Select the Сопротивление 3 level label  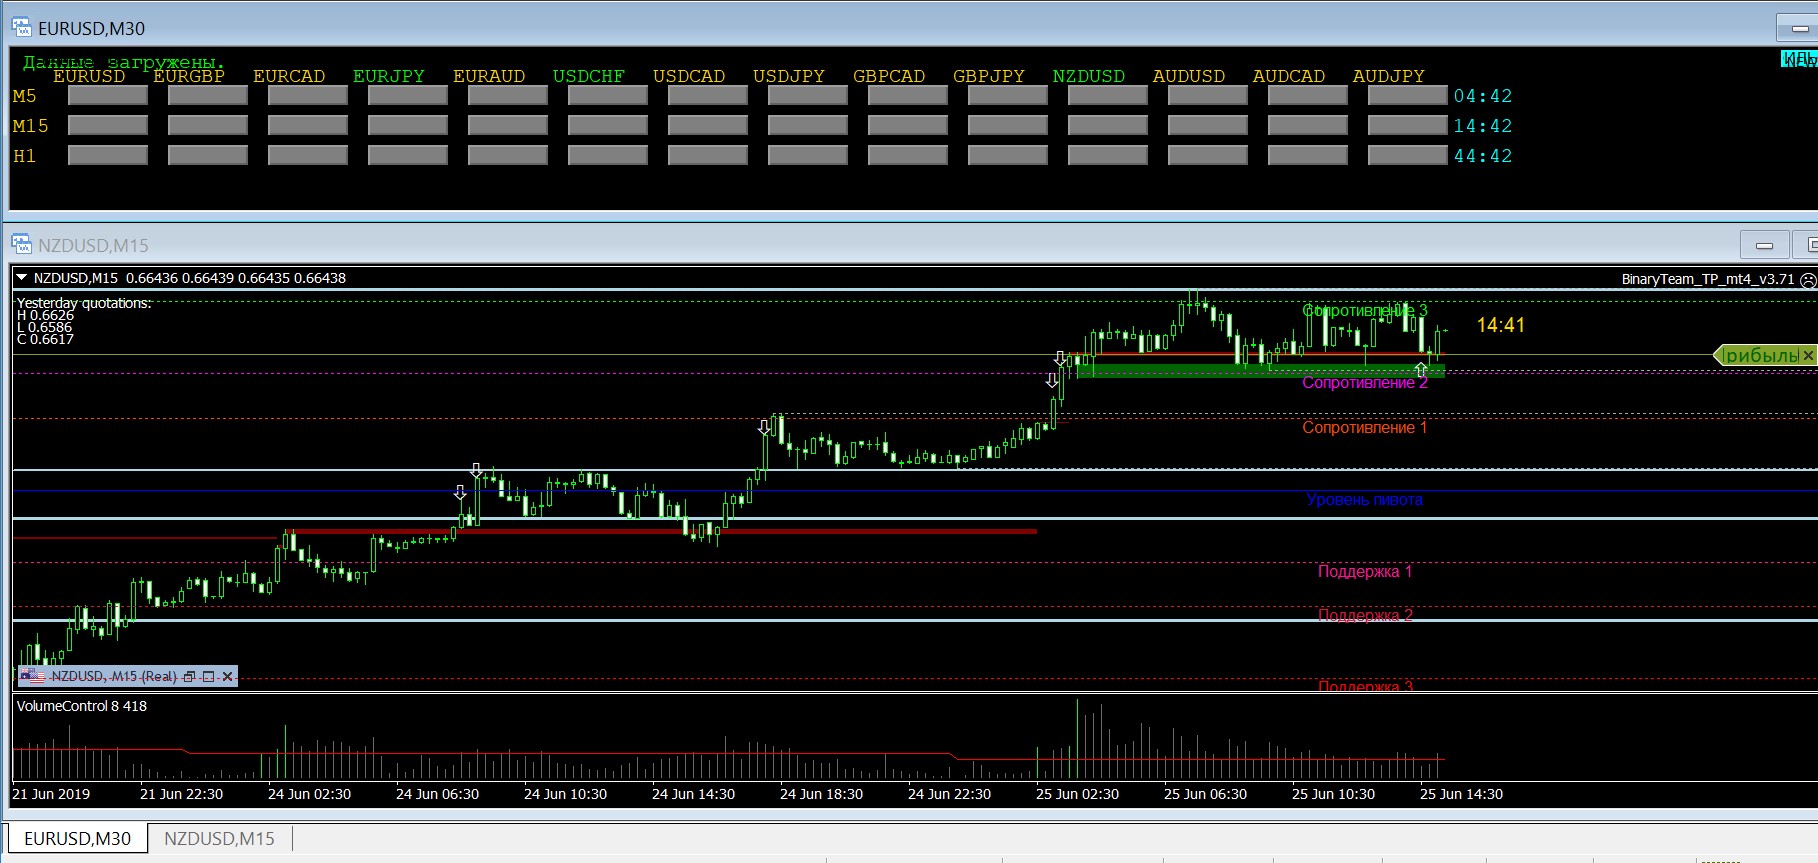click(x=1365, y=311)
